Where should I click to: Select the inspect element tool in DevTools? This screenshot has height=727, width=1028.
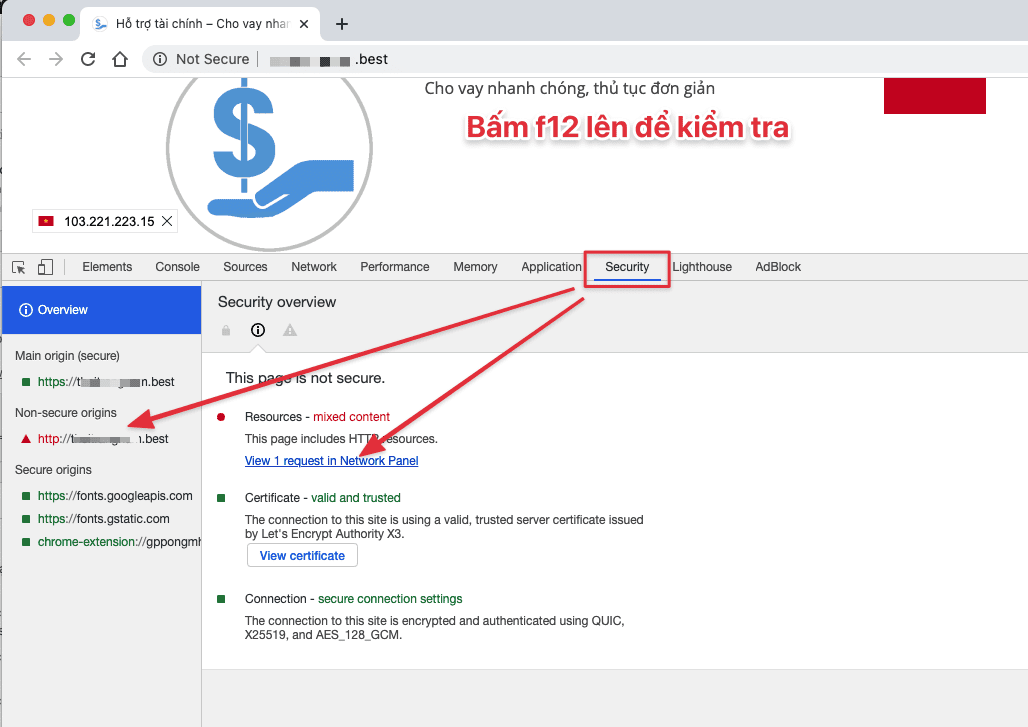coord(17,267)
